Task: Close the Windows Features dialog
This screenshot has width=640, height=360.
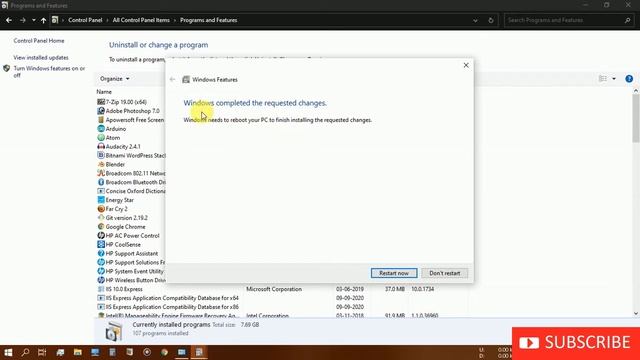Action: [466, 65]
